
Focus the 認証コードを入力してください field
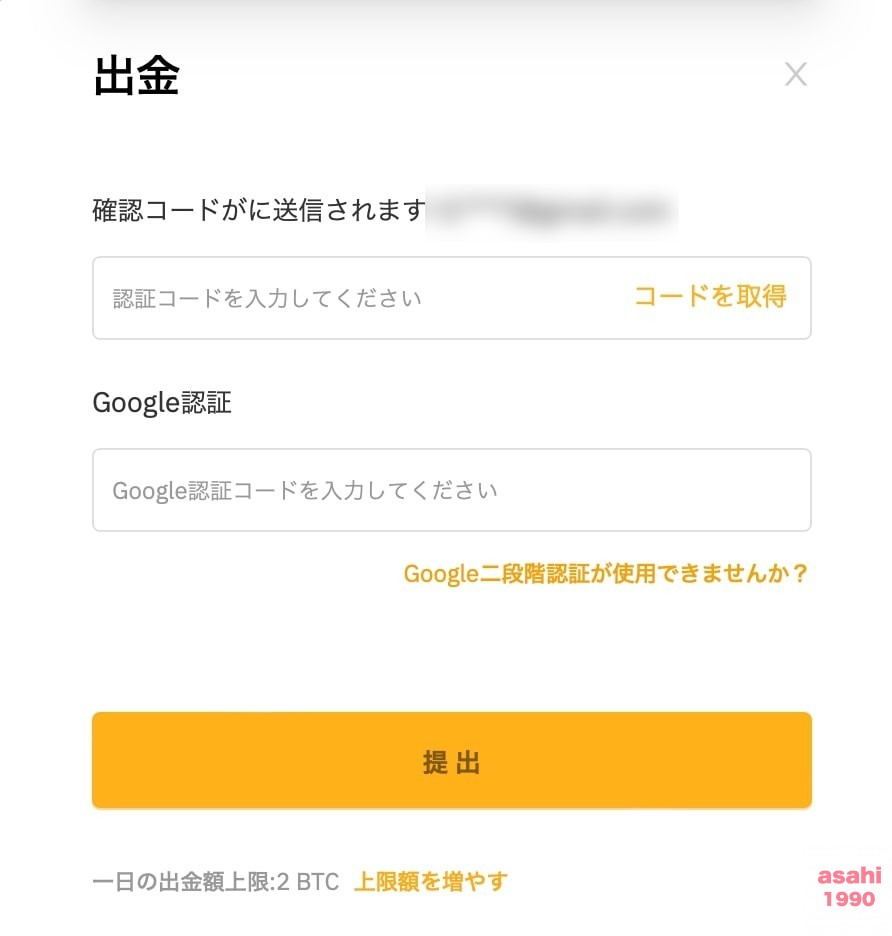pos(451,298)
